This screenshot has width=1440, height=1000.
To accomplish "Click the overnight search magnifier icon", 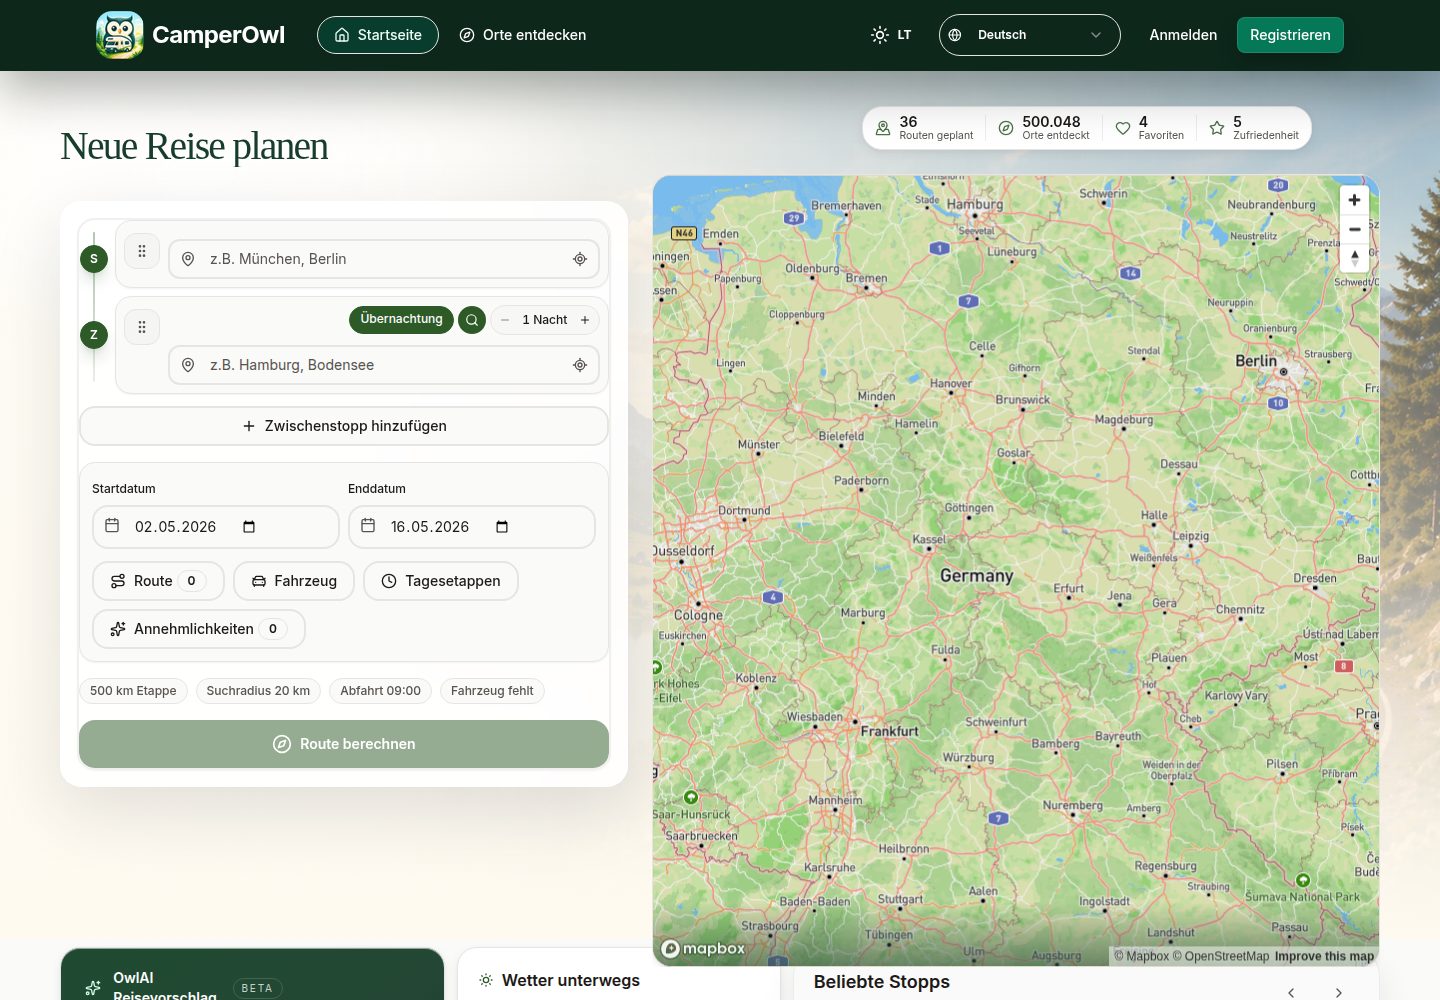I will point(472,320).
